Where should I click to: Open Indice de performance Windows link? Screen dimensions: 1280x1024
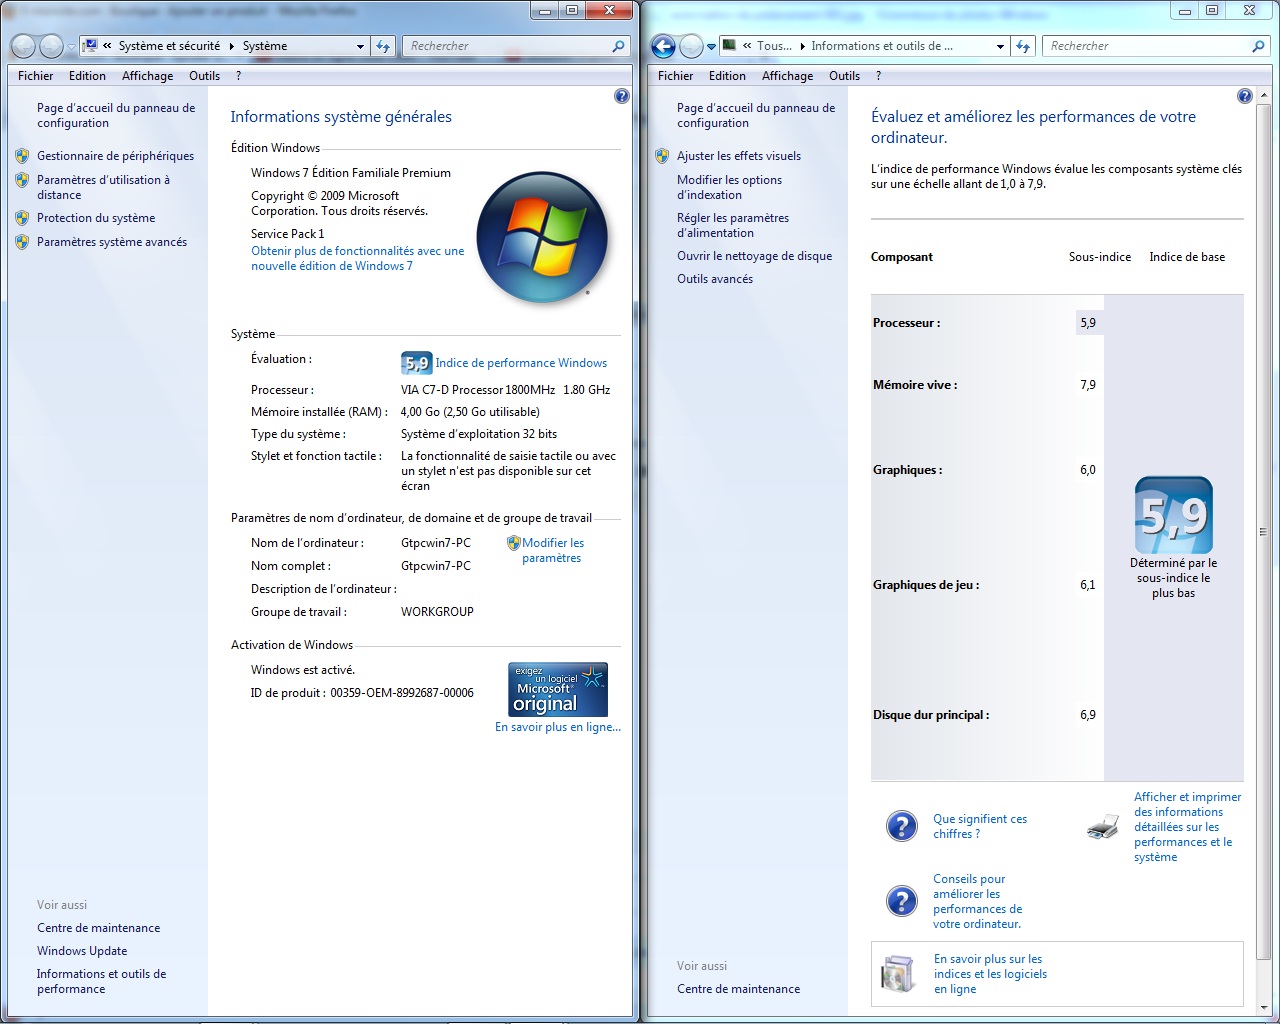[x=521, y=363]
